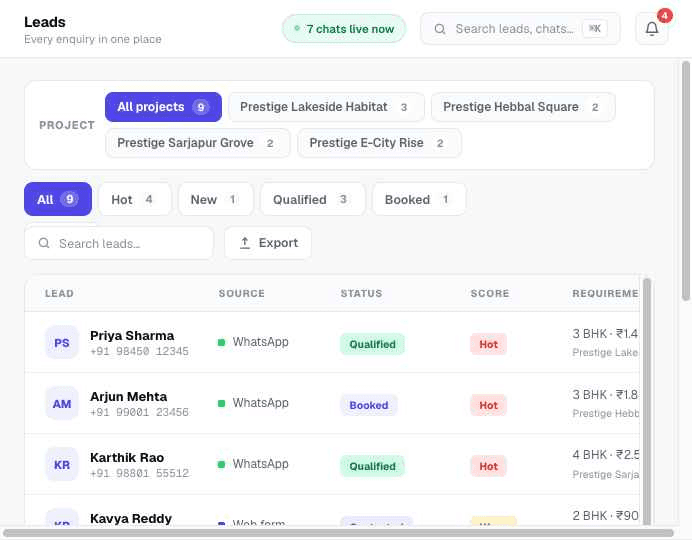
Task: Select the All projects filter chip
Action: (163, 107)
